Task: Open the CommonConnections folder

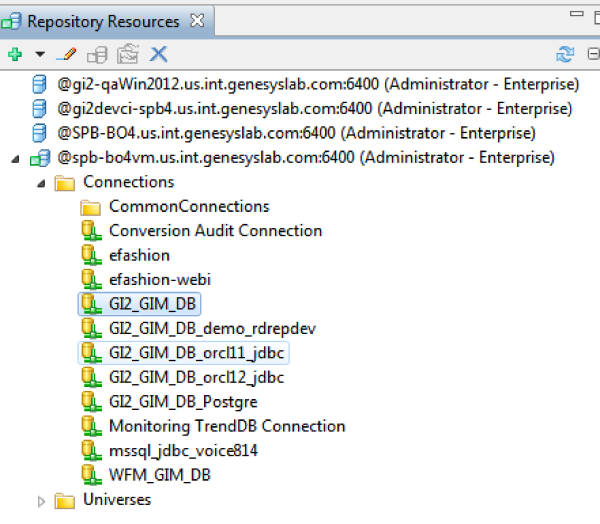Action: (x=189, y=207)
